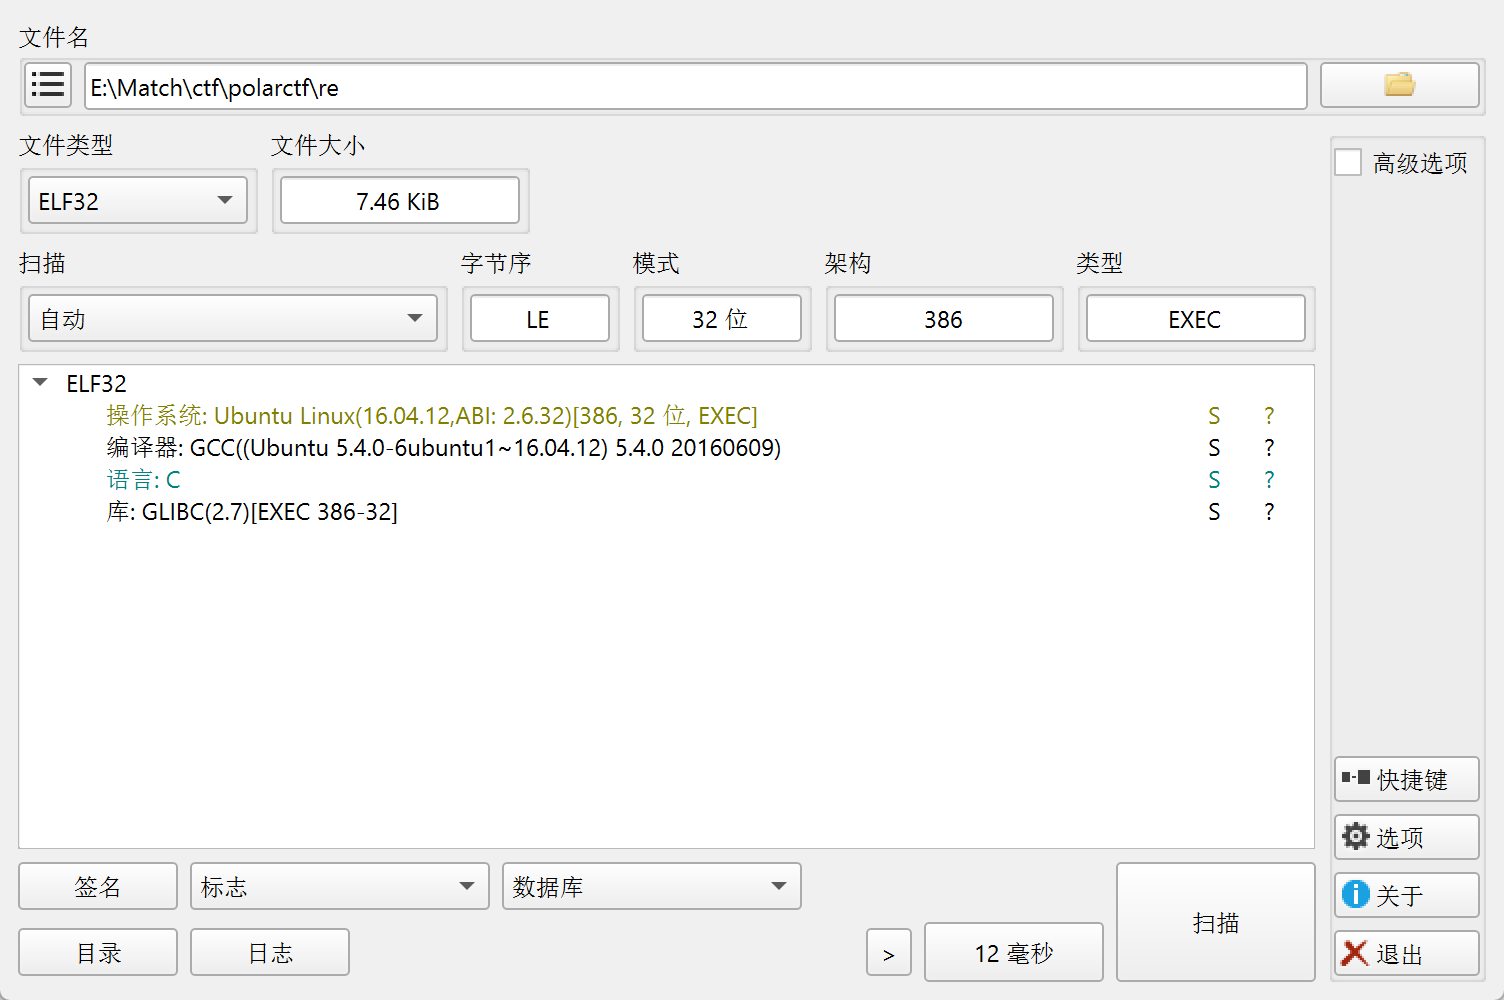
Task: Click the 签名 button
Action: 98,886
